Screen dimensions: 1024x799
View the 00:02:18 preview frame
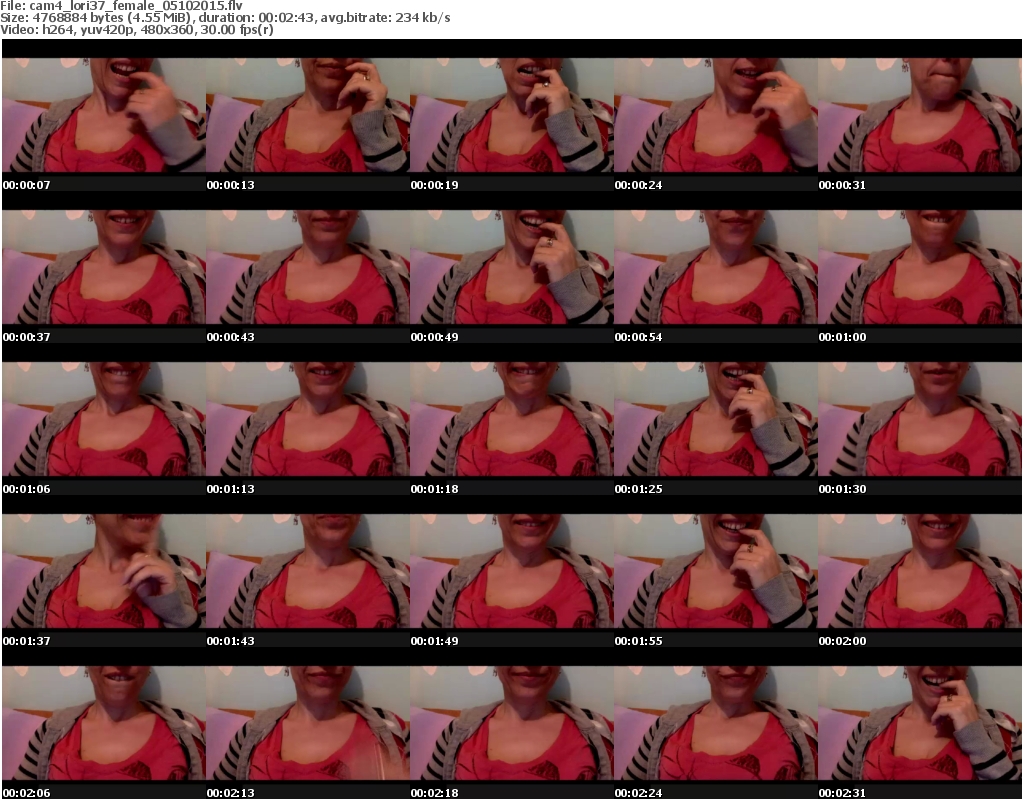pos(512,723)
